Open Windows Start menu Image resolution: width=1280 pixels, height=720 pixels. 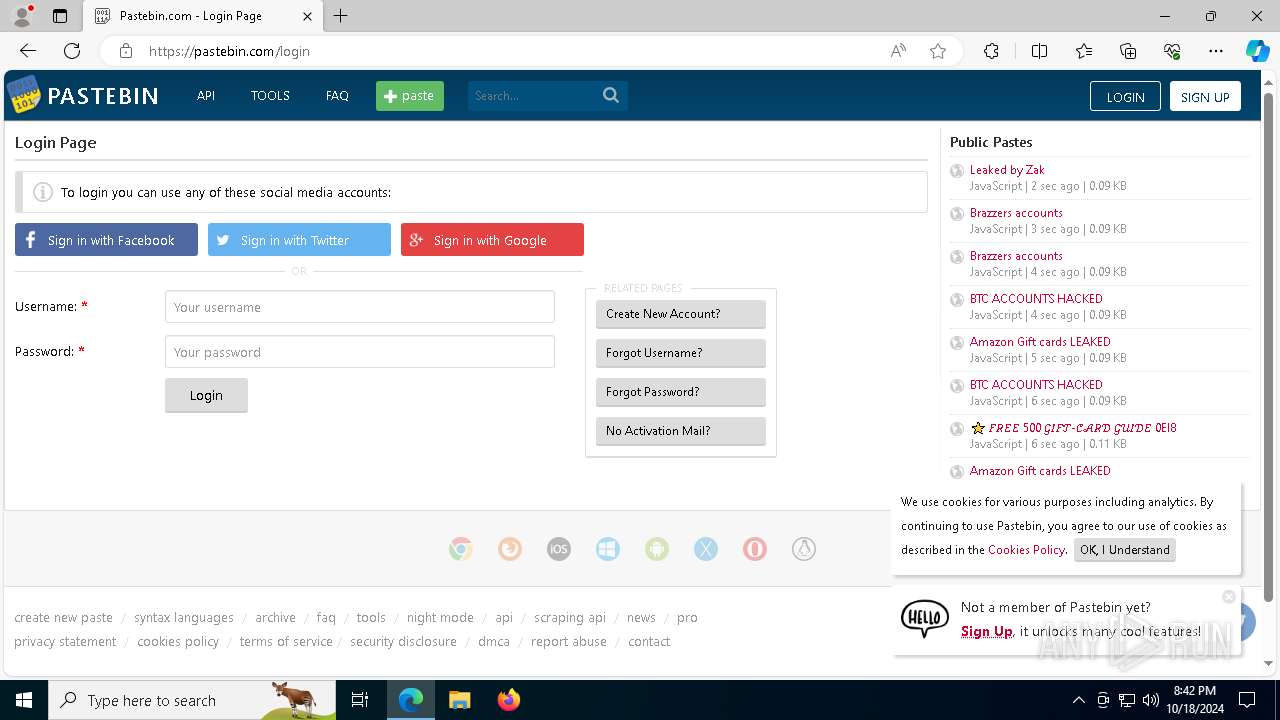(23, 700)
